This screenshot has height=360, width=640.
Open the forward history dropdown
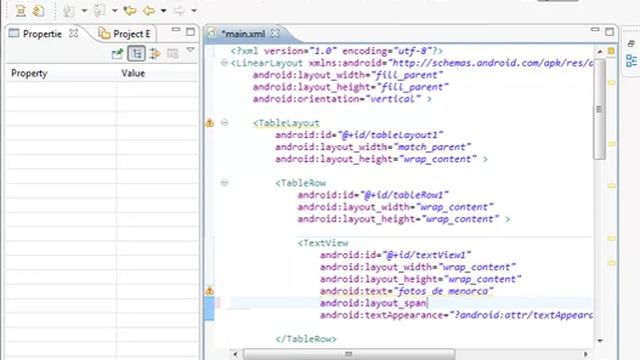(x=194, y=11)
